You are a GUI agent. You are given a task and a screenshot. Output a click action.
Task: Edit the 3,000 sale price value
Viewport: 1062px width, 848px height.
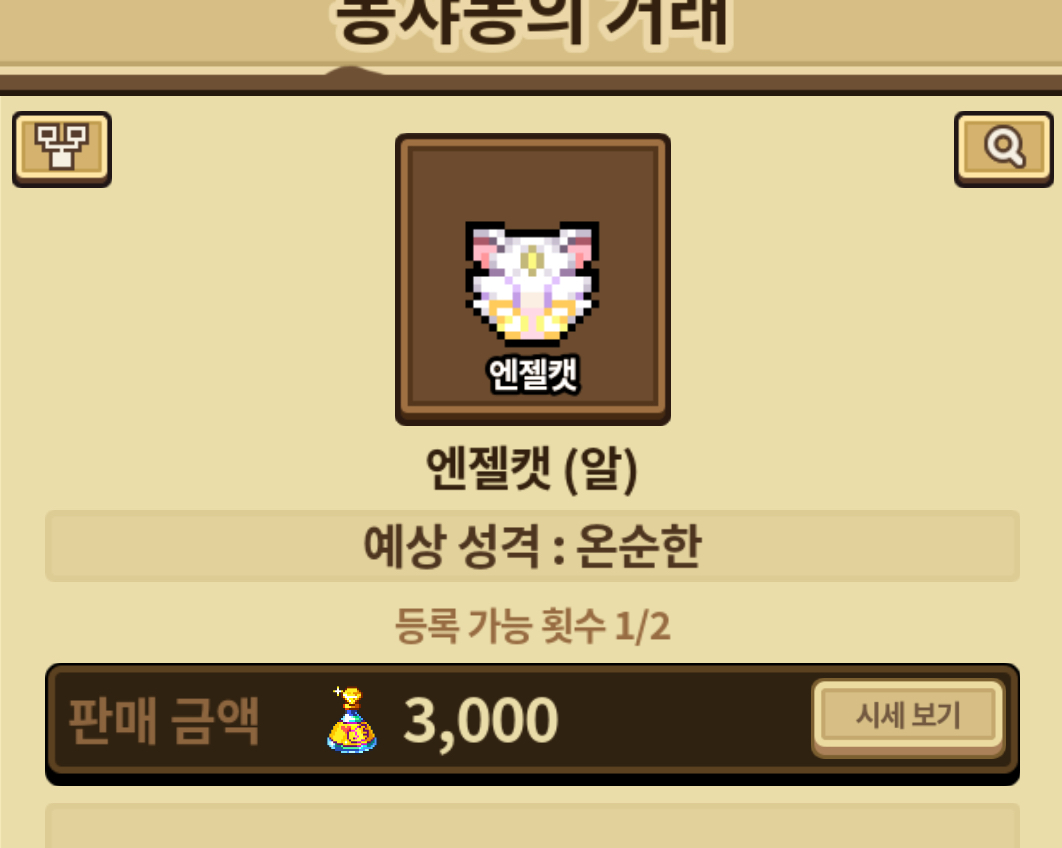point(480,721)
